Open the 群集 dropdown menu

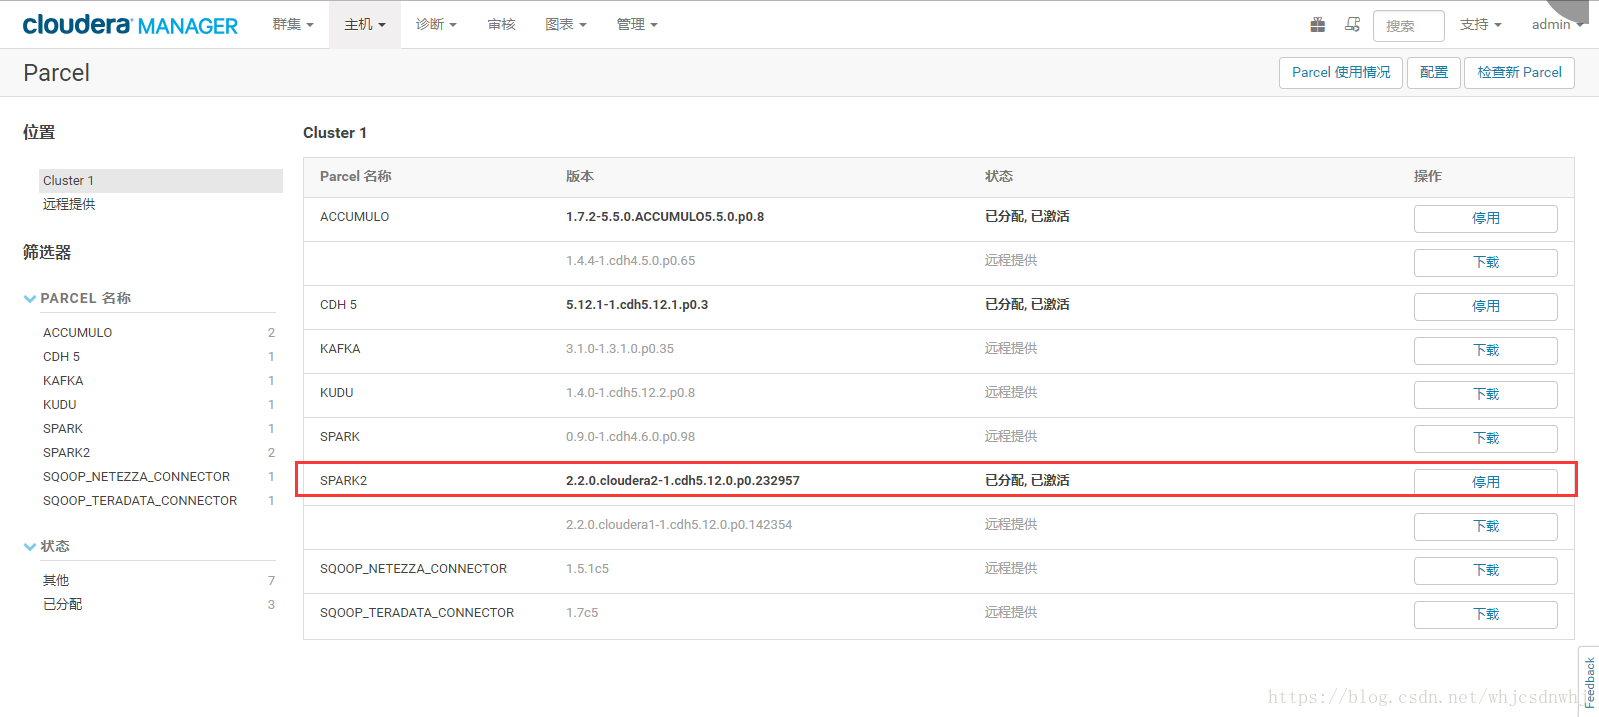pyautogui.click(x=293, y=24)
